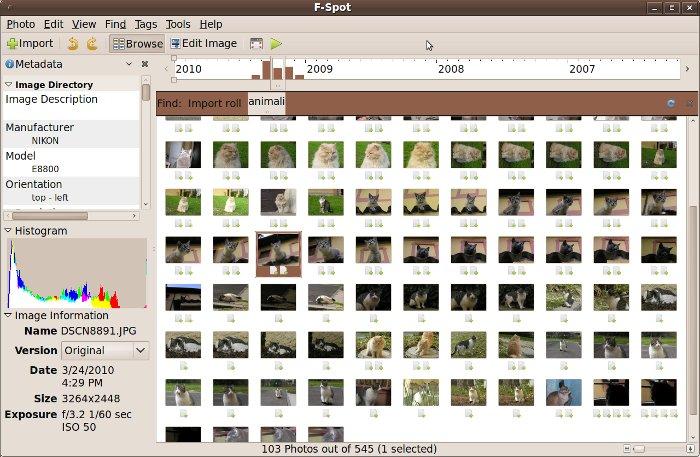
Task: Click the tallest bar in the 2010 timeline
Action: point(266,70)
